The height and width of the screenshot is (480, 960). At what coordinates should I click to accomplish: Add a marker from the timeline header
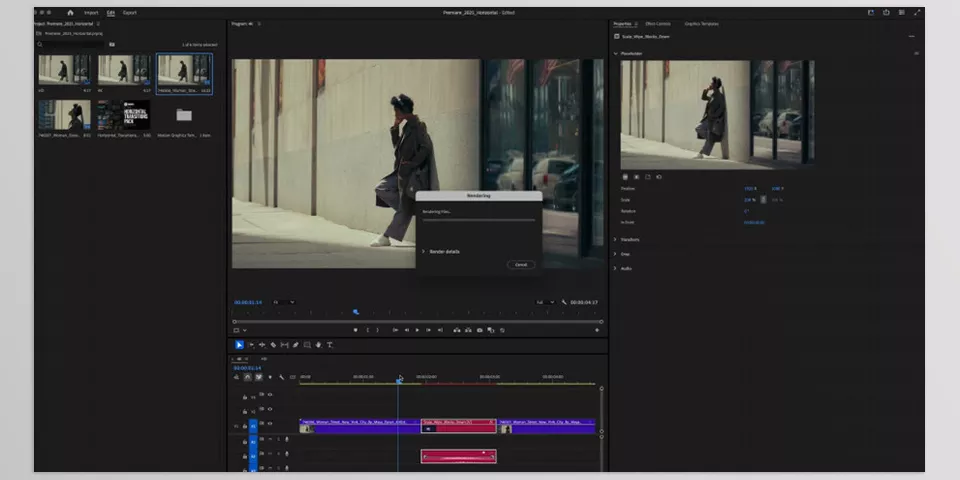(x=270, y=377)
